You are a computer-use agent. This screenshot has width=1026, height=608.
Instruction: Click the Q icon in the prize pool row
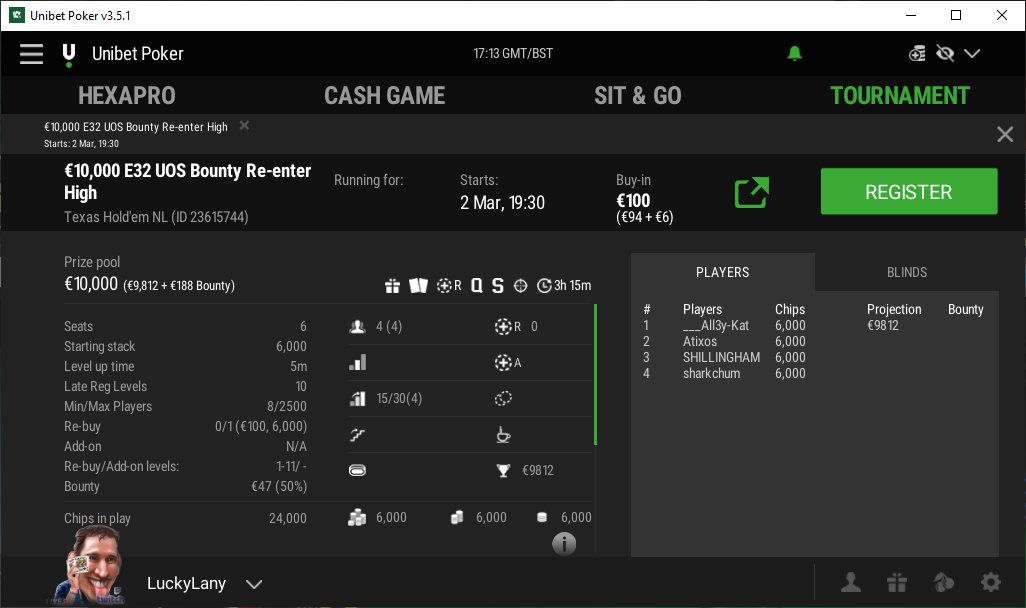click(477, 285)
